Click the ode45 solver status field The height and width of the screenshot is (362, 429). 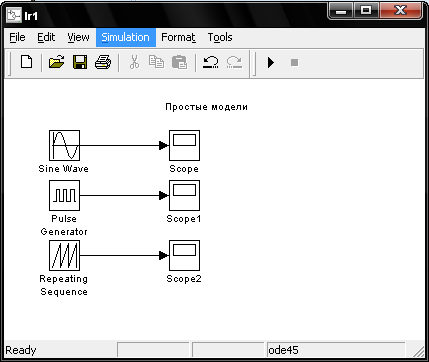(336, 350)
